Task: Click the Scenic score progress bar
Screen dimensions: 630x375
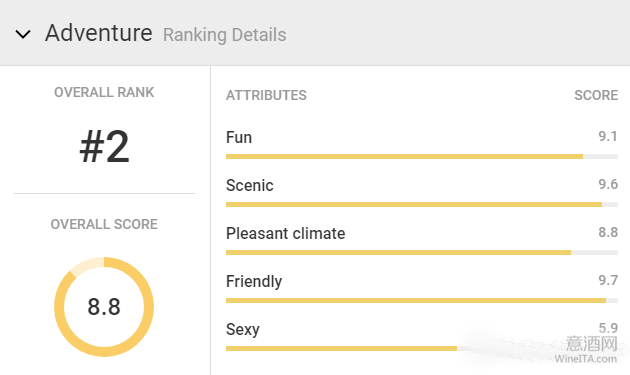Action: (422, 205)
